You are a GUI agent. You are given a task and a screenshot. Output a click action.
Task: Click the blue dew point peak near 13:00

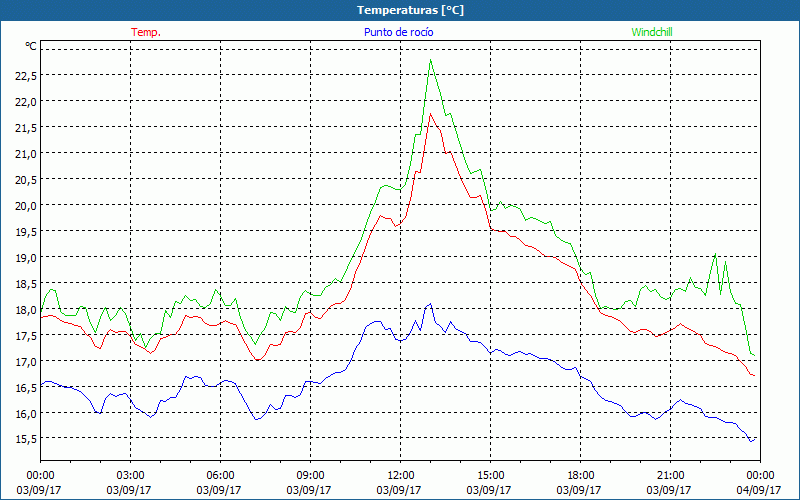coord(431,304)
